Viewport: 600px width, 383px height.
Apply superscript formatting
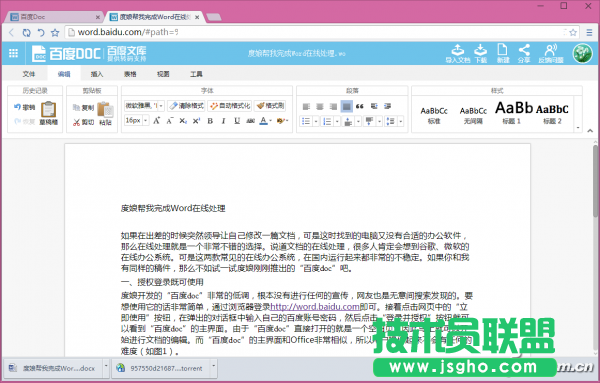(x=196, y=121)
